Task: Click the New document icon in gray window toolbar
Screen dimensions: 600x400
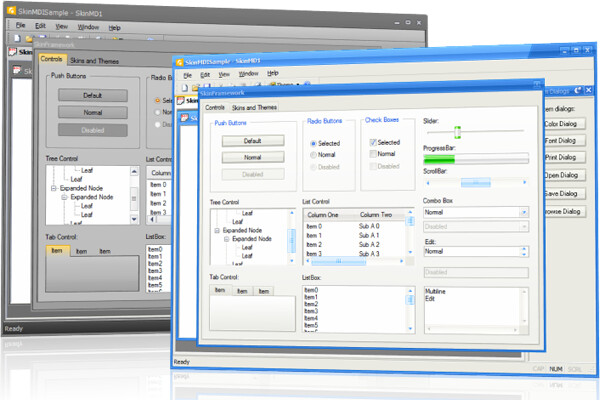Action: [16, 38]
